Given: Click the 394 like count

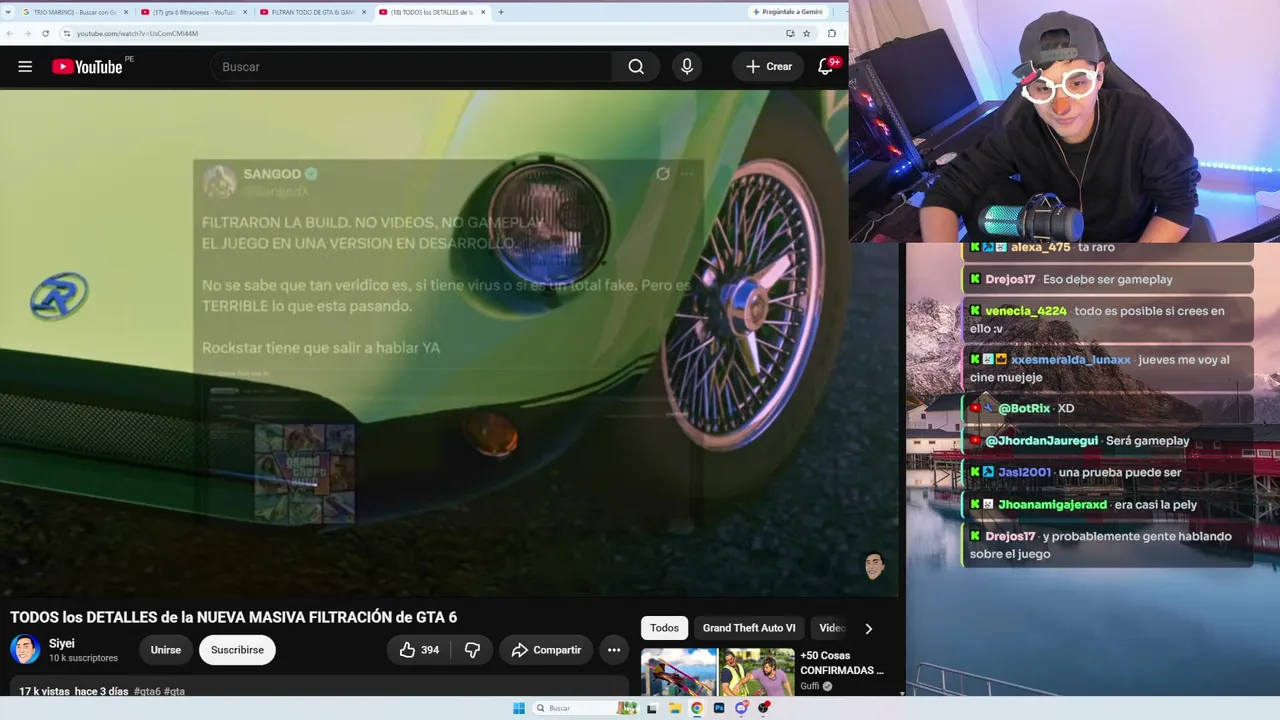Looking at the screenshot, I should [430, 650].
